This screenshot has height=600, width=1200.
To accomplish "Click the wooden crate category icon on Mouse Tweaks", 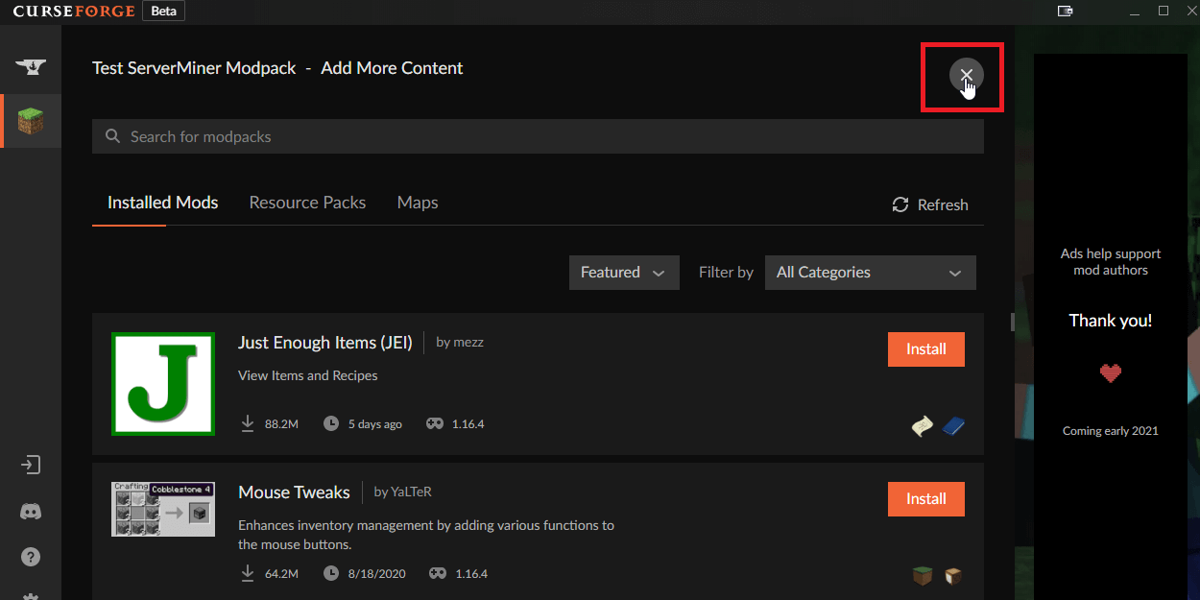I will 953,575.
